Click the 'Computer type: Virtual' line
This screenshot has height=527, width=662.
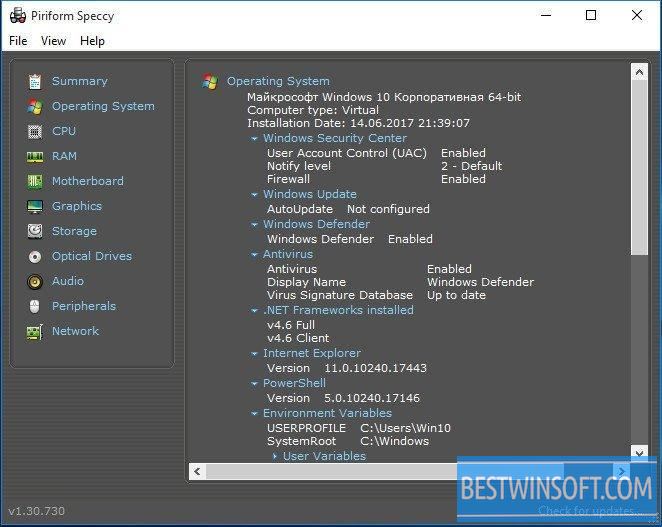pos(313,110)
